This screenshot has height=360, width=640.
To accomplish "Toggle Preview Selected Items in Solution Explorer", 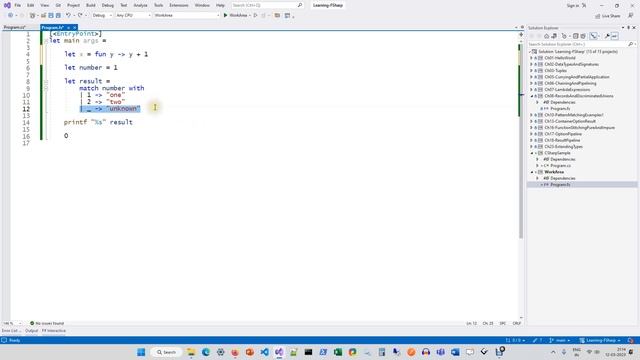I will [x=614, y=36].
